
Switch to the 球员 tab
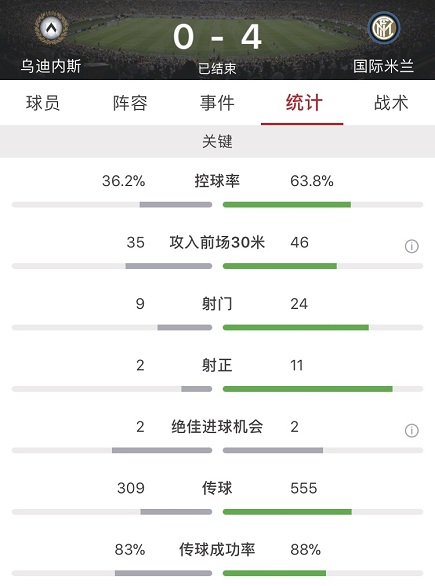tap(43, 103)
